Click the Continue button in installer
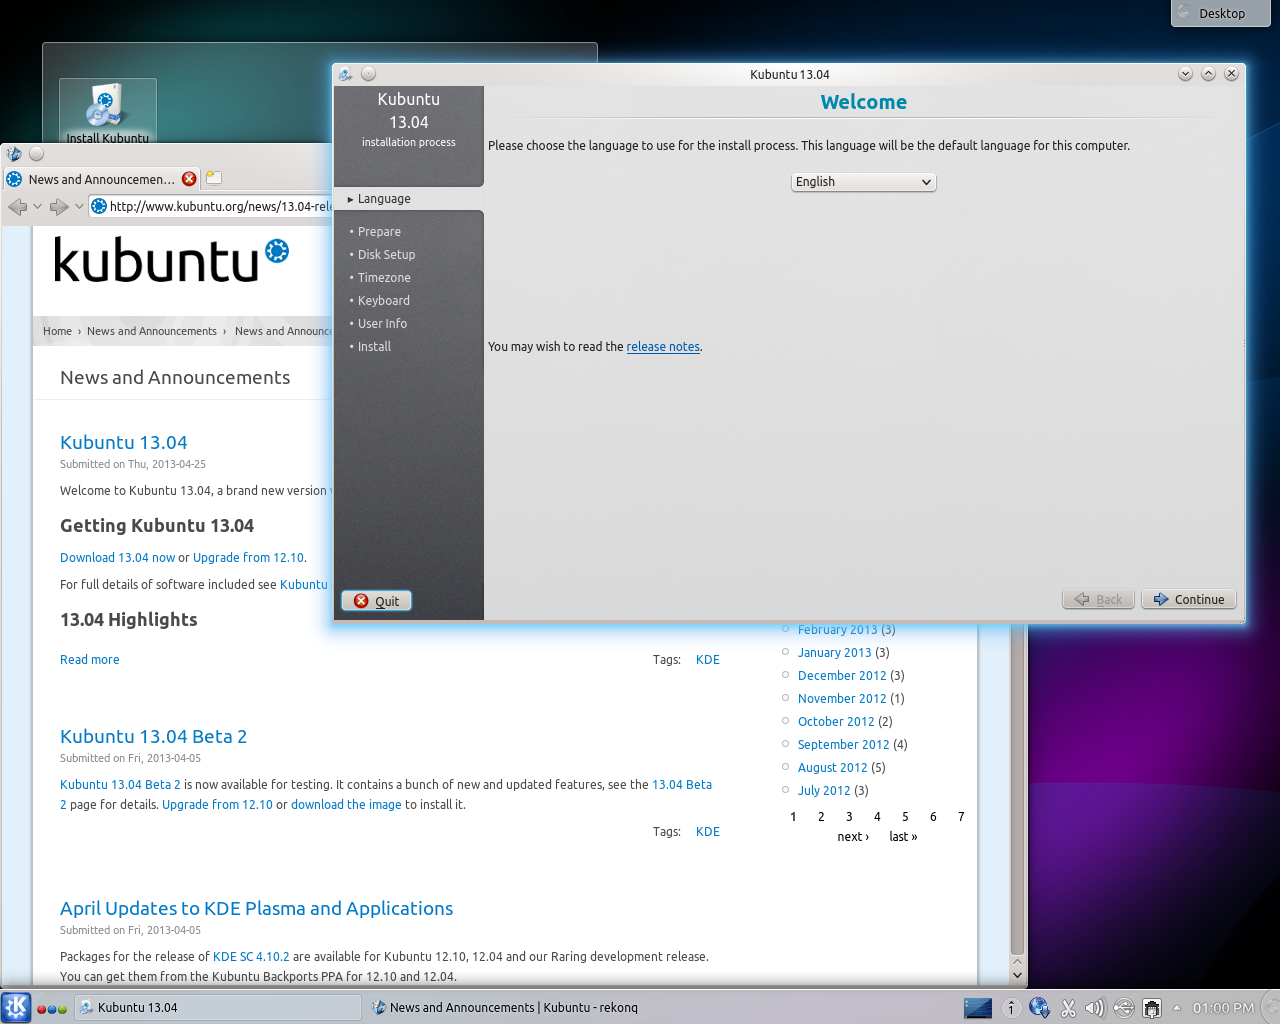This screenshot has height=1024, width=1280. (x=1189, y=600)
